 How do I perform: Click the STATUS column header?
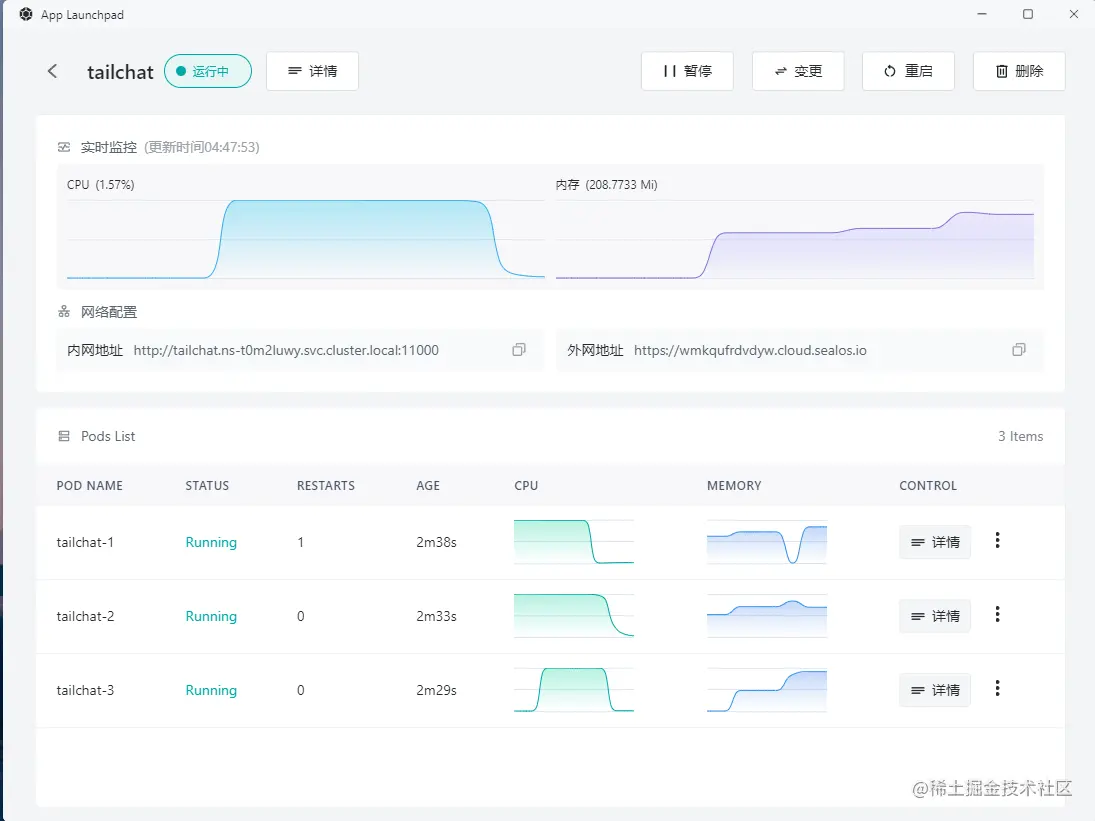click(x=207, y=486)
